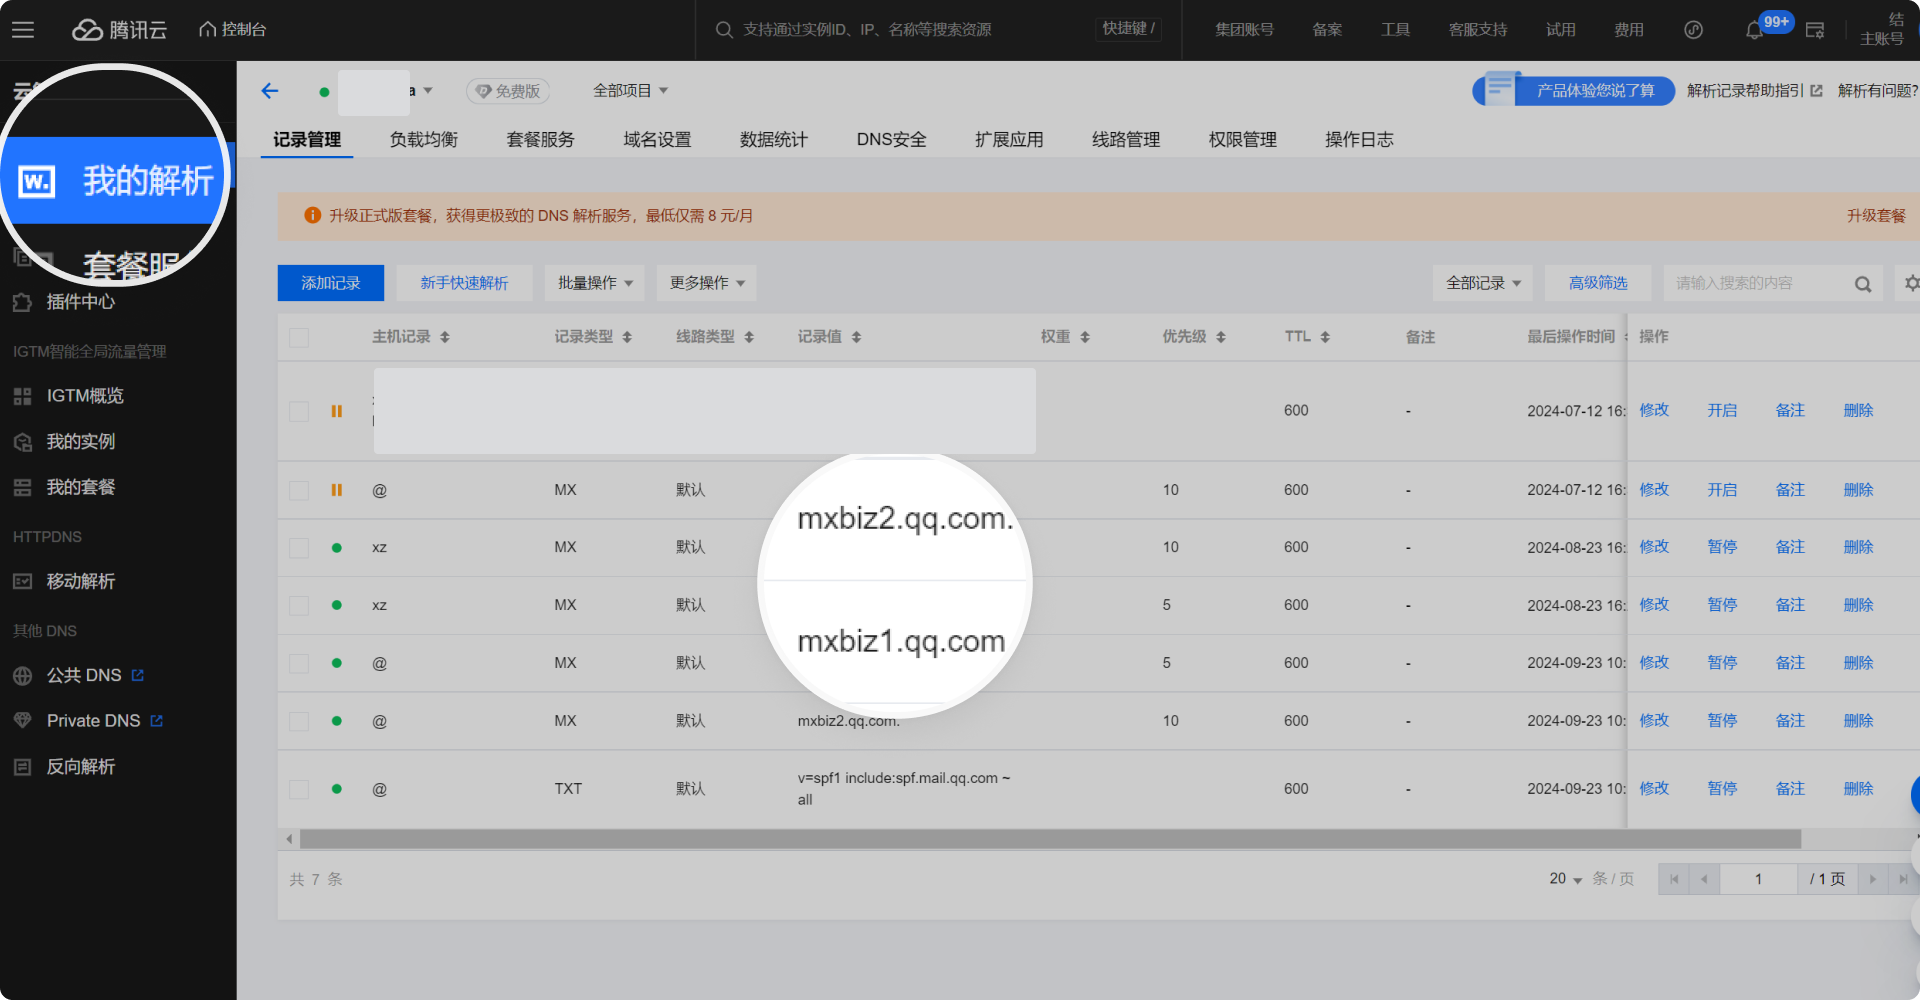Expand the 批量操作 dropdown
The width and height of the screenshot is (1920, 1000).
(x=595, y=283)
